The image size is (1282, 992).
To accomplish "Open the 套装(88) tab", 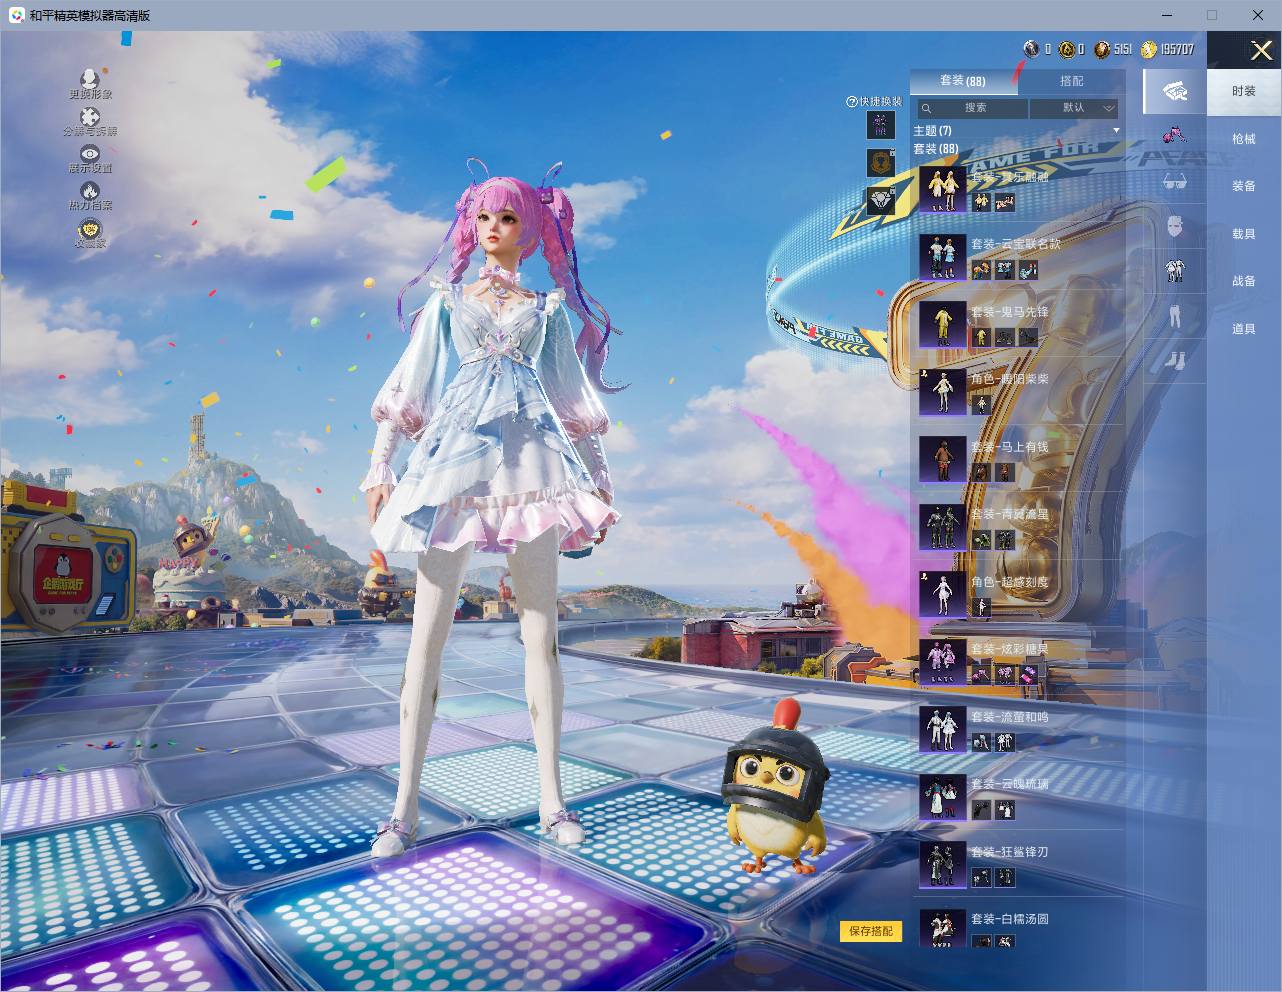I will coord(963,81).
